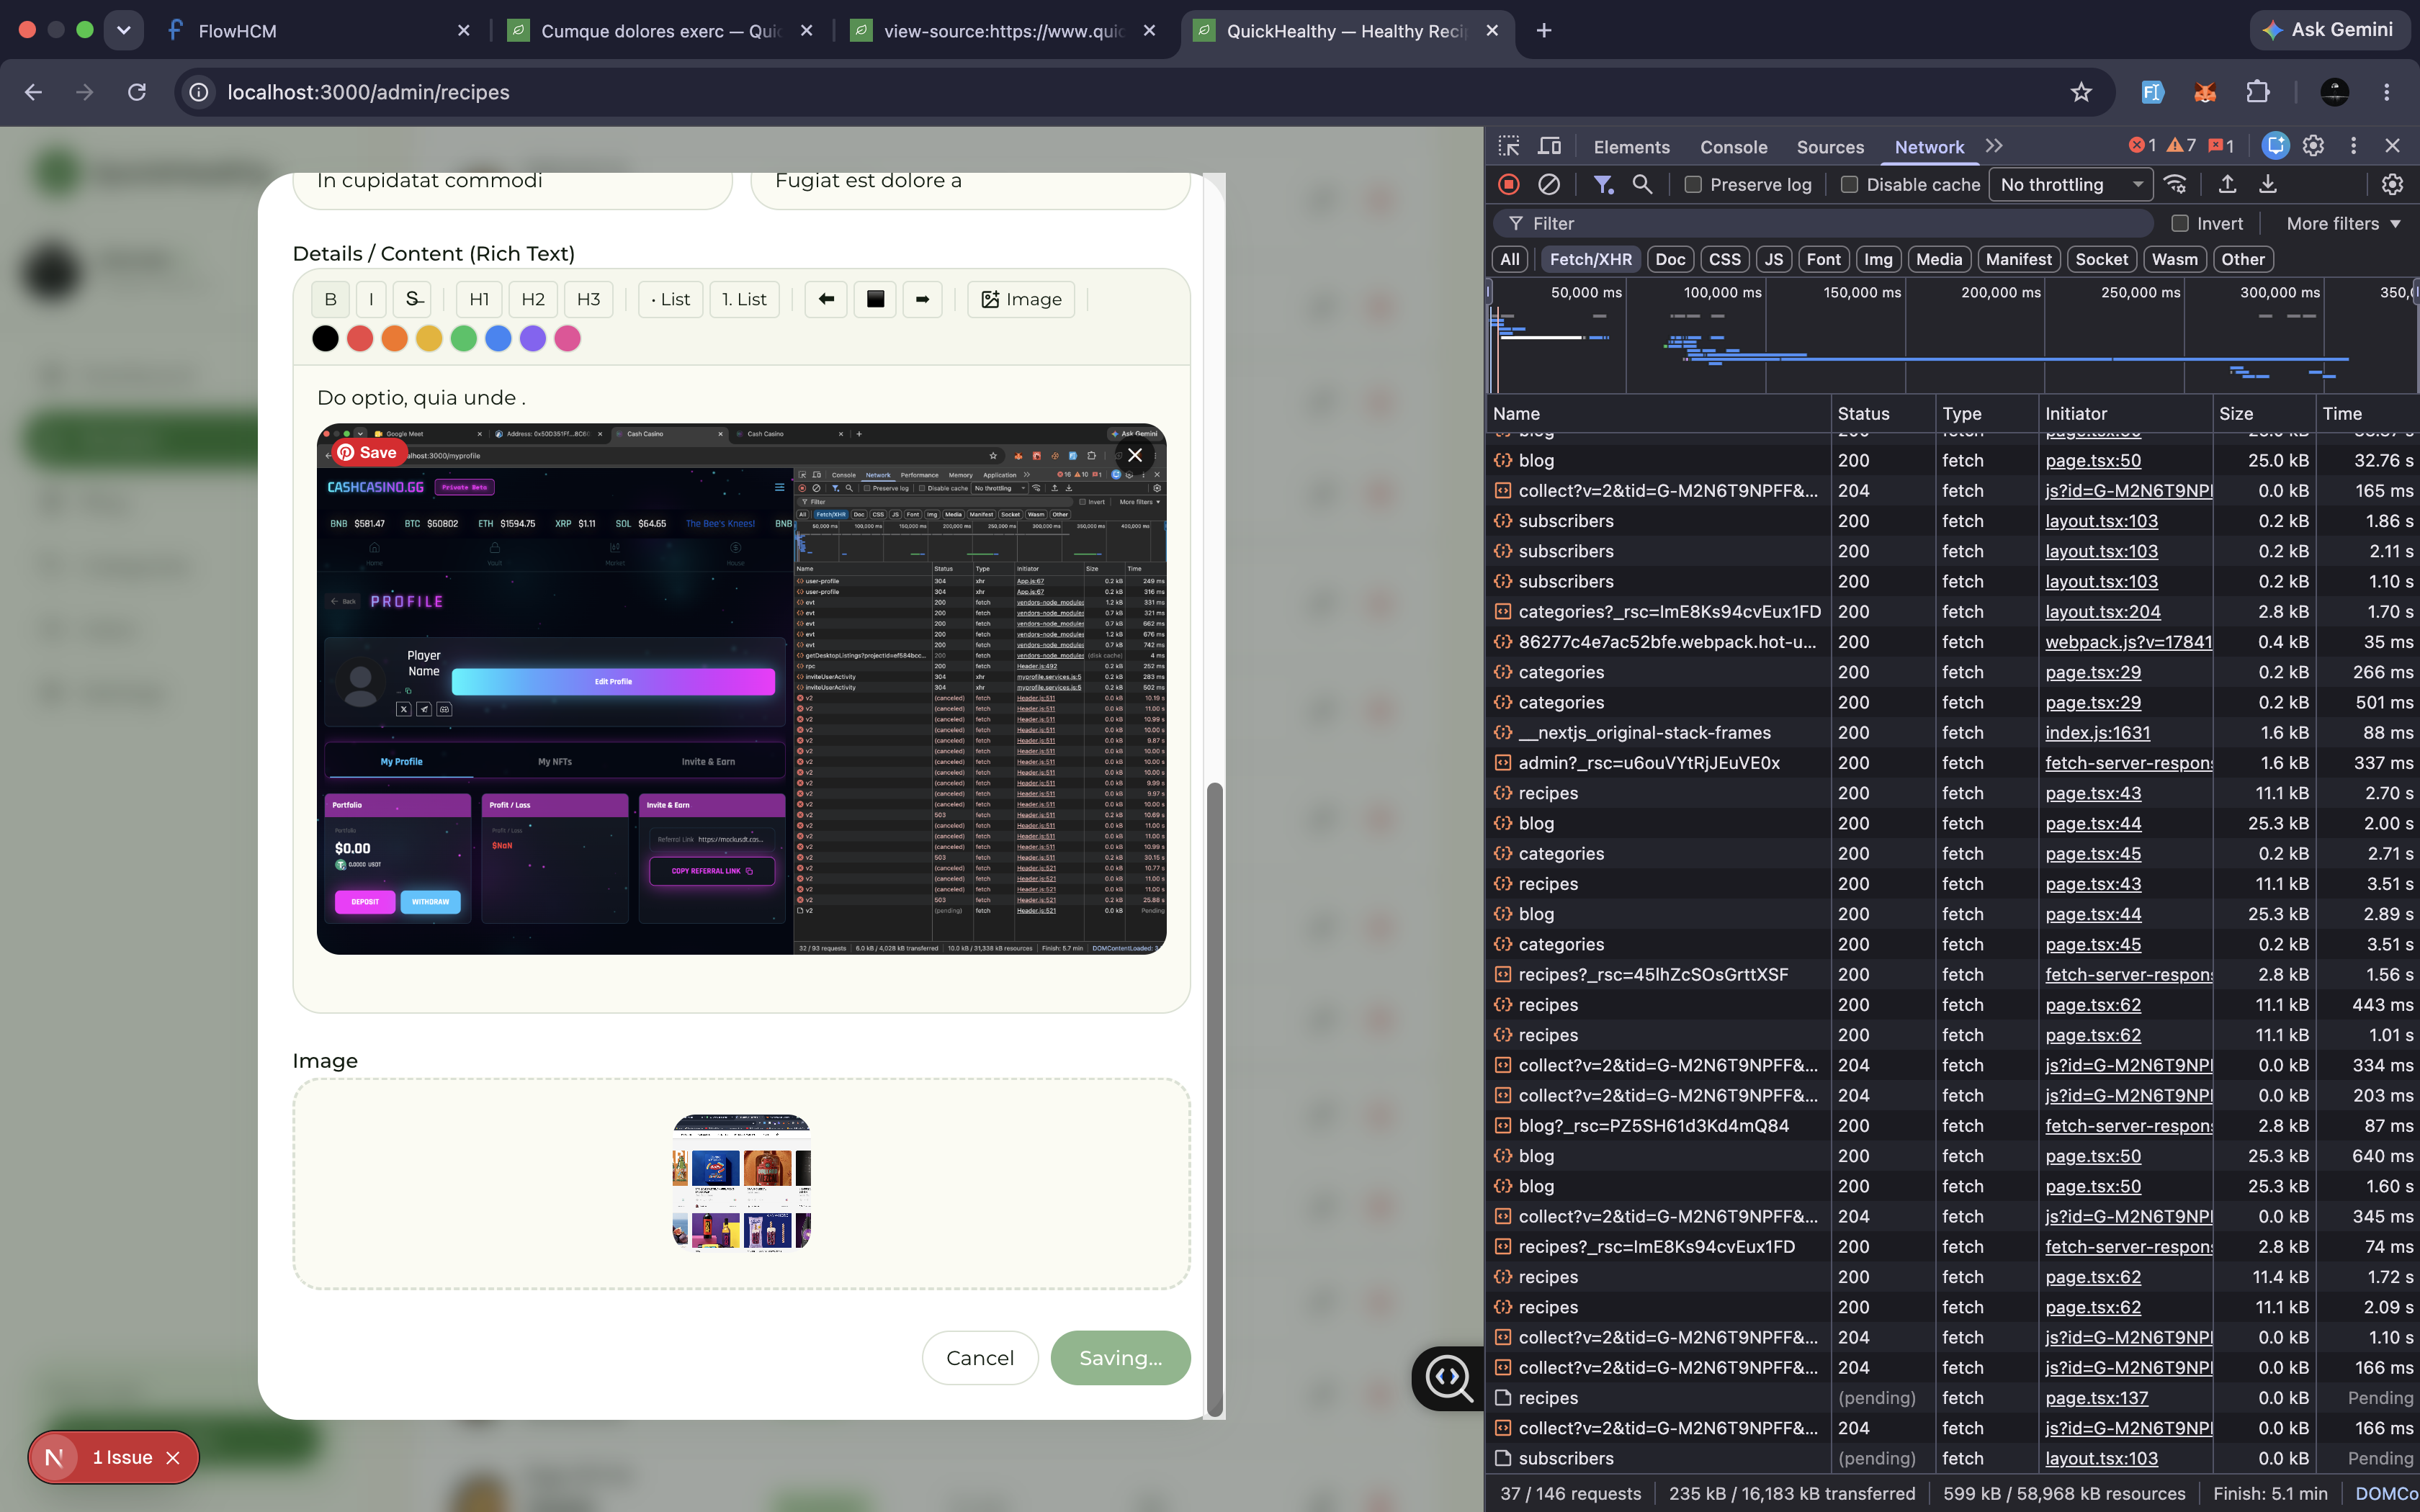The image size is (2420, 1512).
Task: Open DevTools settings gear
Action: [x=2313, y=146]
